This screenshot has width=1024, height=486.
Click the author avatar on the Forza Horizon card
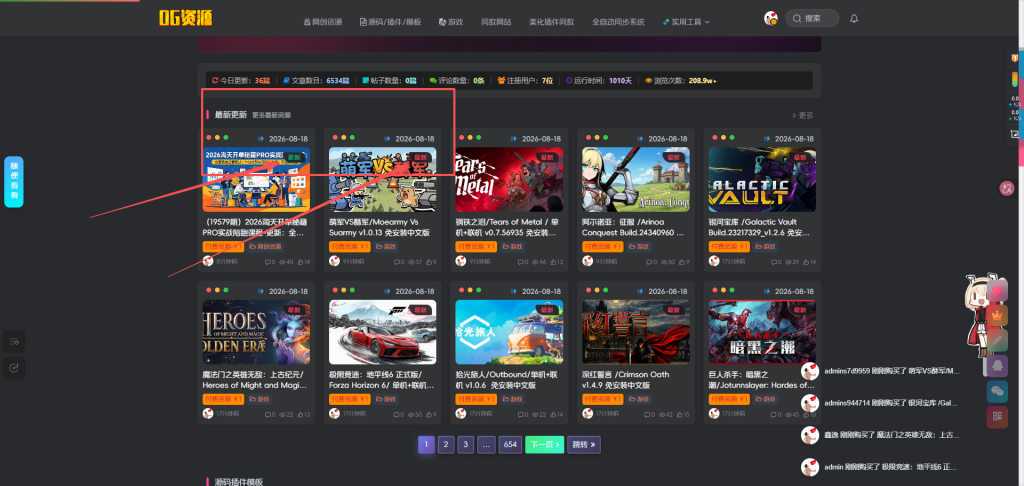tap(334, 413)
